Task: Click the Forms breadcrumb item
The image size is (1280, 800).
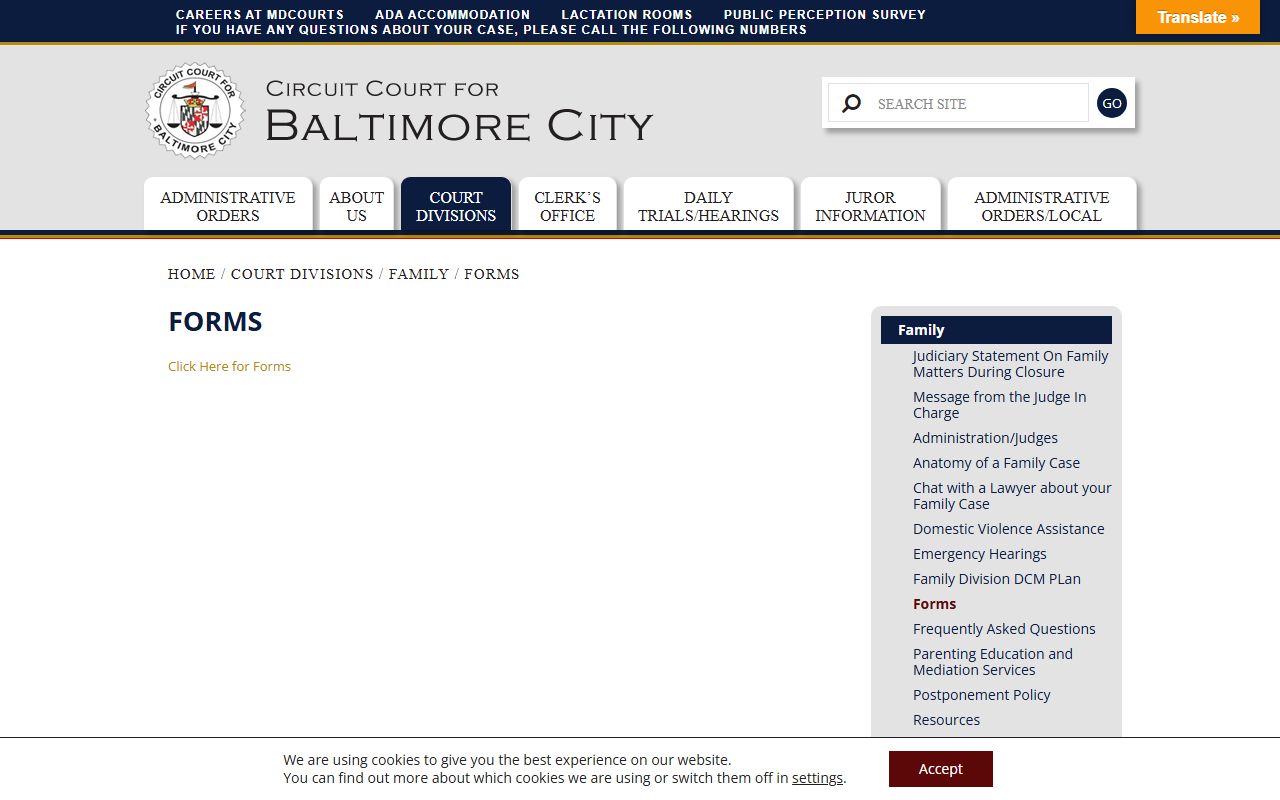Action: 492,274
